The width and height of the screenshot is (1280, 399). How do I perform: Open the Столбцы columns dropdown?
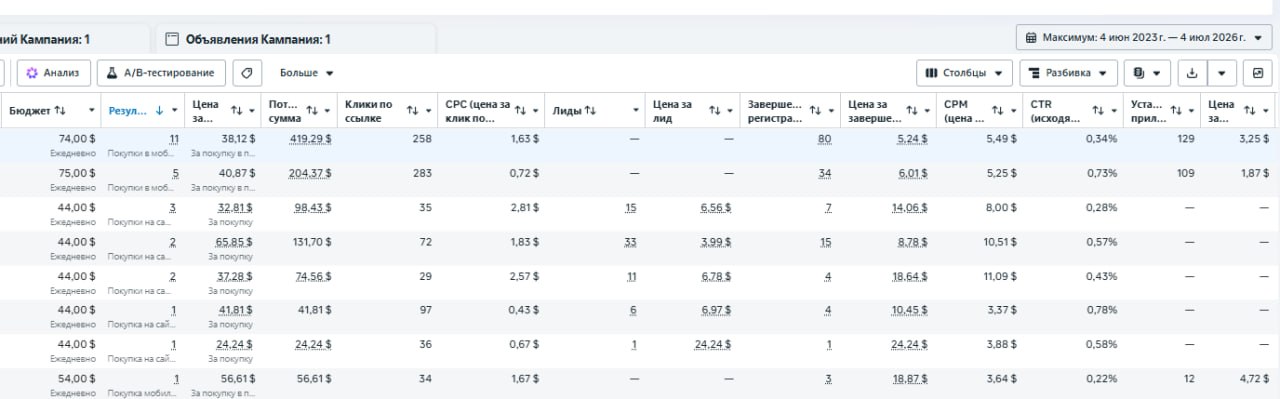964,73
